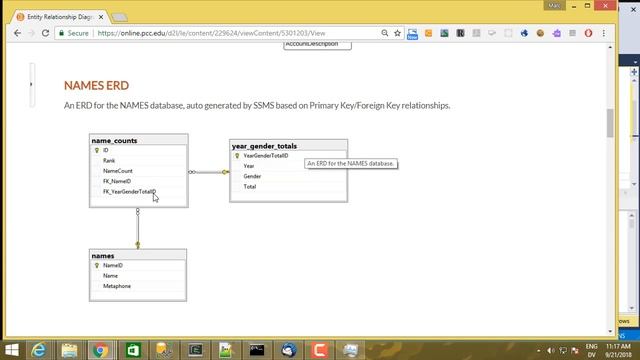Open the Thunderbird taskbar icon
The image size is (640, 360).
click(x=288, y=350)
